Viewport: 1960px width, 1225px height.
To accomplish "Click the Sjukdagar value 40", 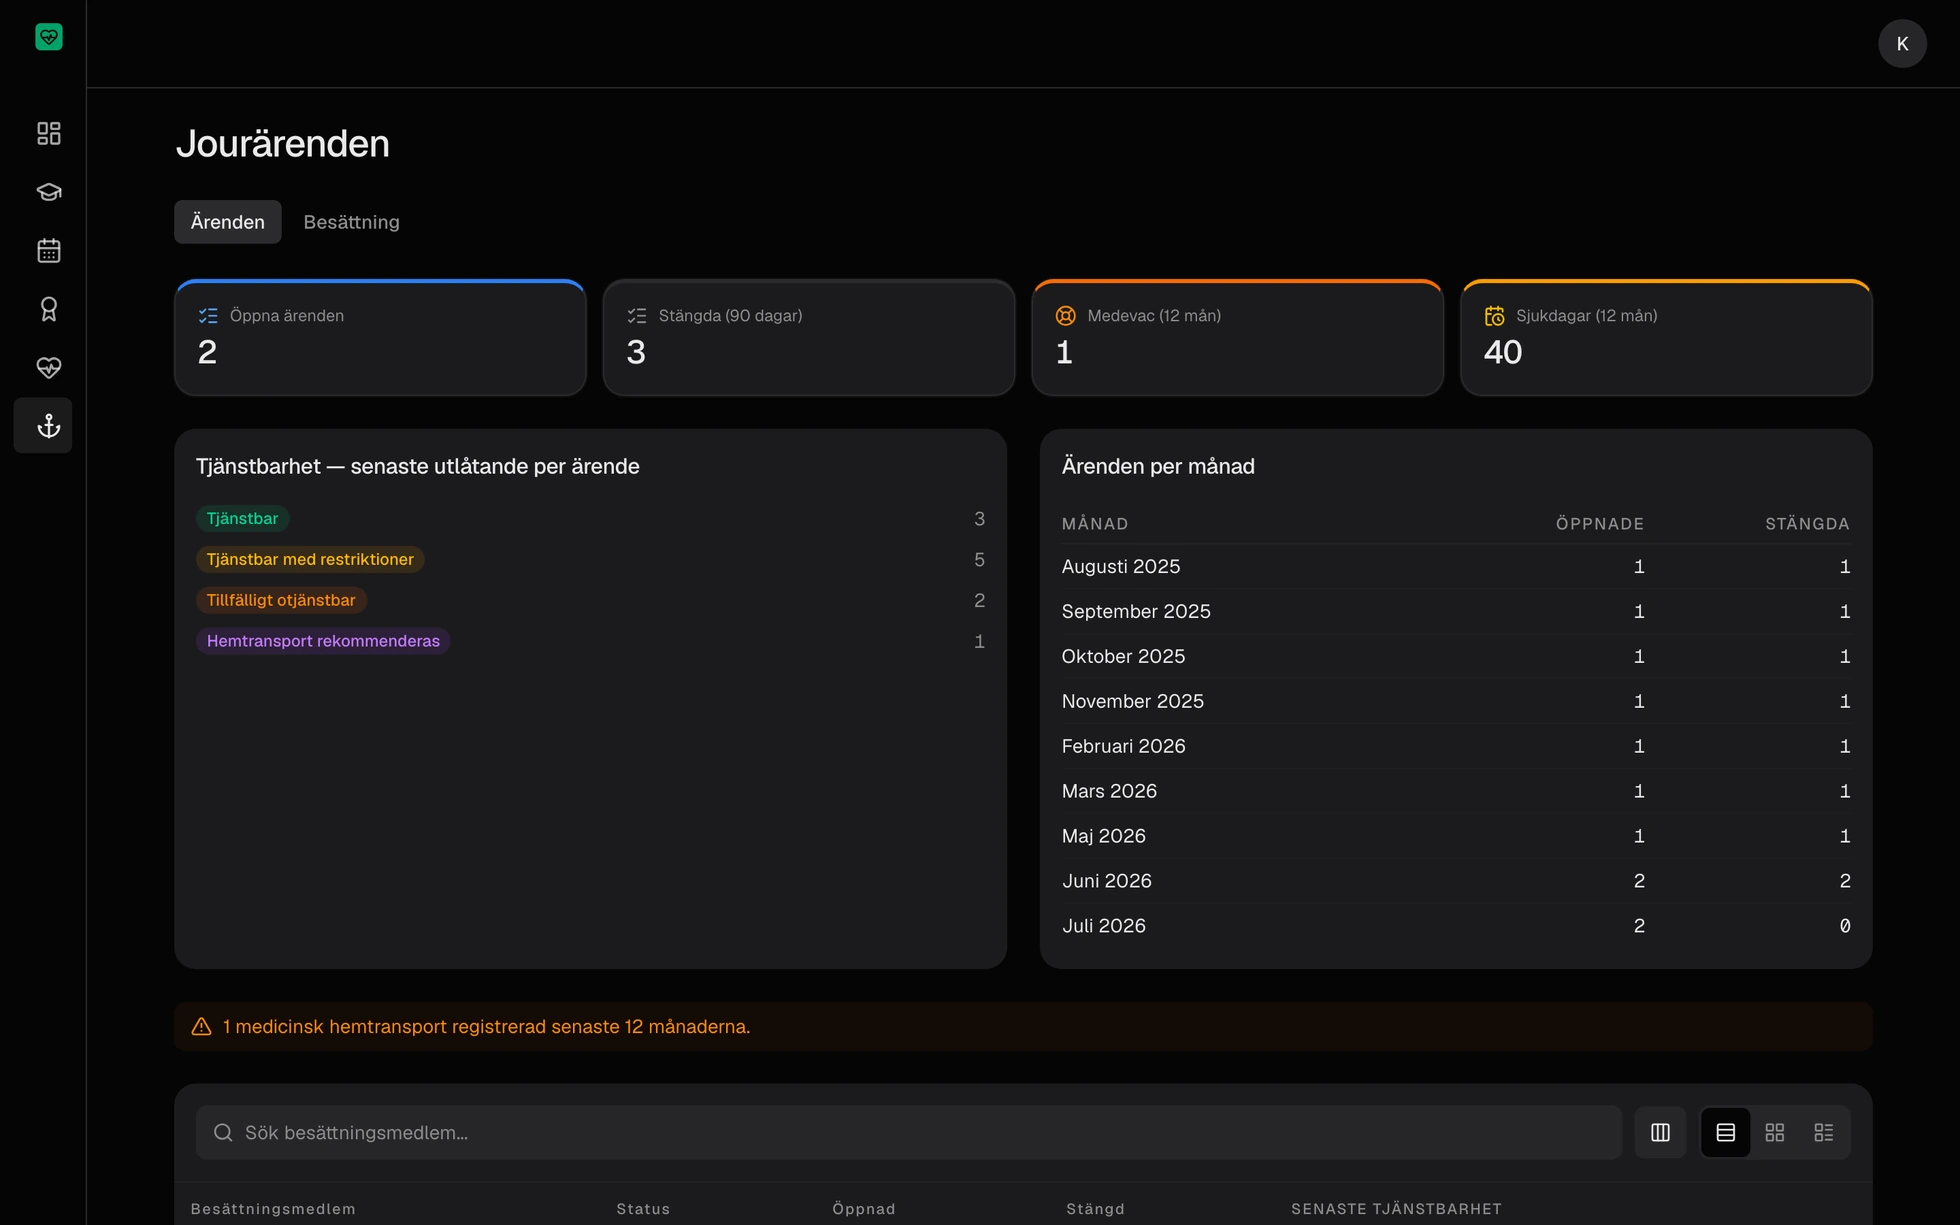I will point(1503,352).
